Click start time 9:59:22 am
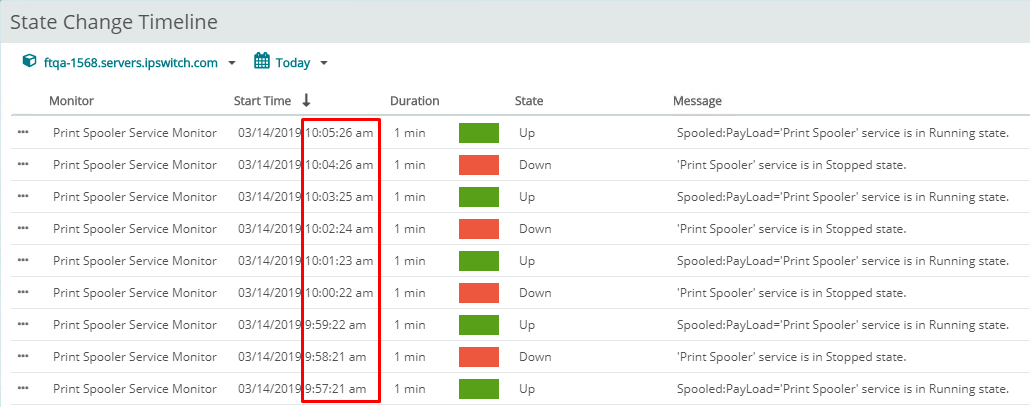 336,324
